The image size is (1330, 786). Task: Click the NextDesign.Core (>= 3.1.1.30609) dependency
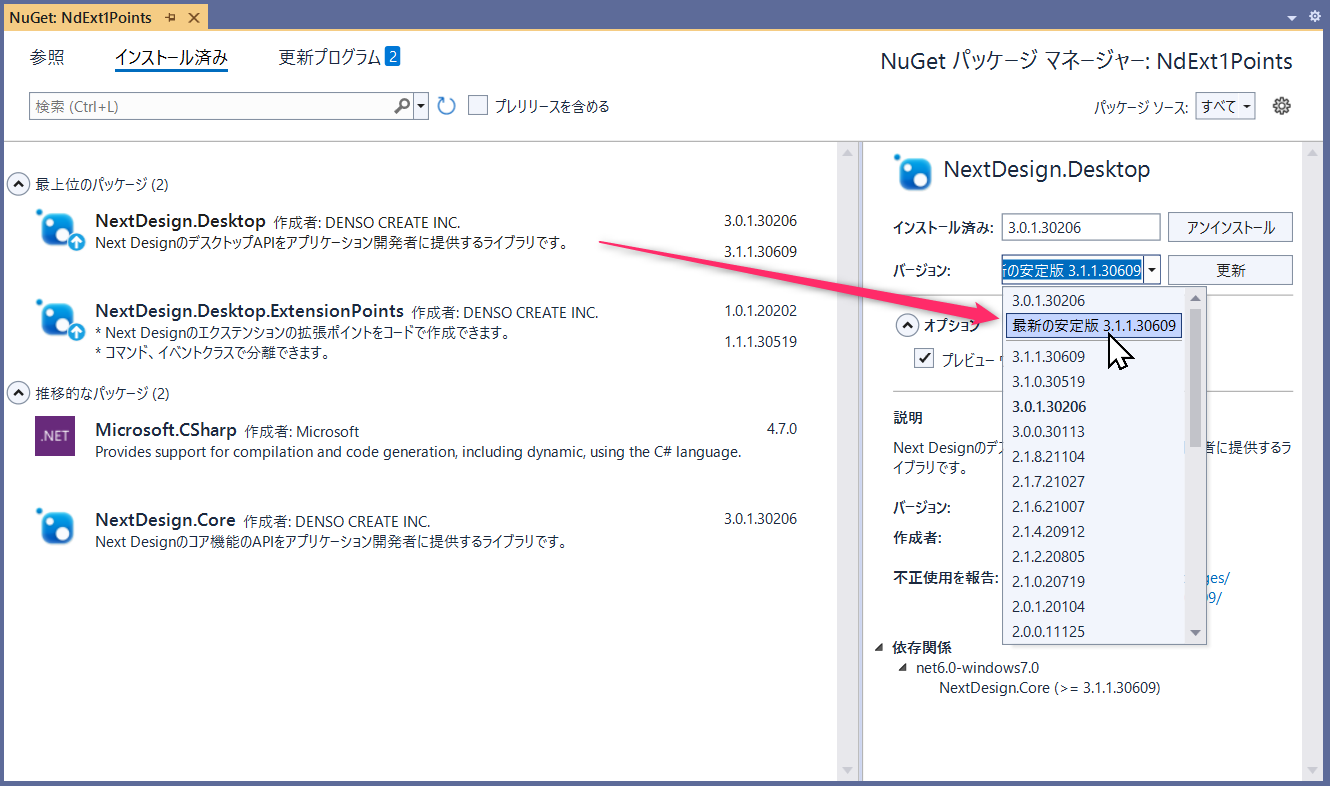click(1049, 688)
